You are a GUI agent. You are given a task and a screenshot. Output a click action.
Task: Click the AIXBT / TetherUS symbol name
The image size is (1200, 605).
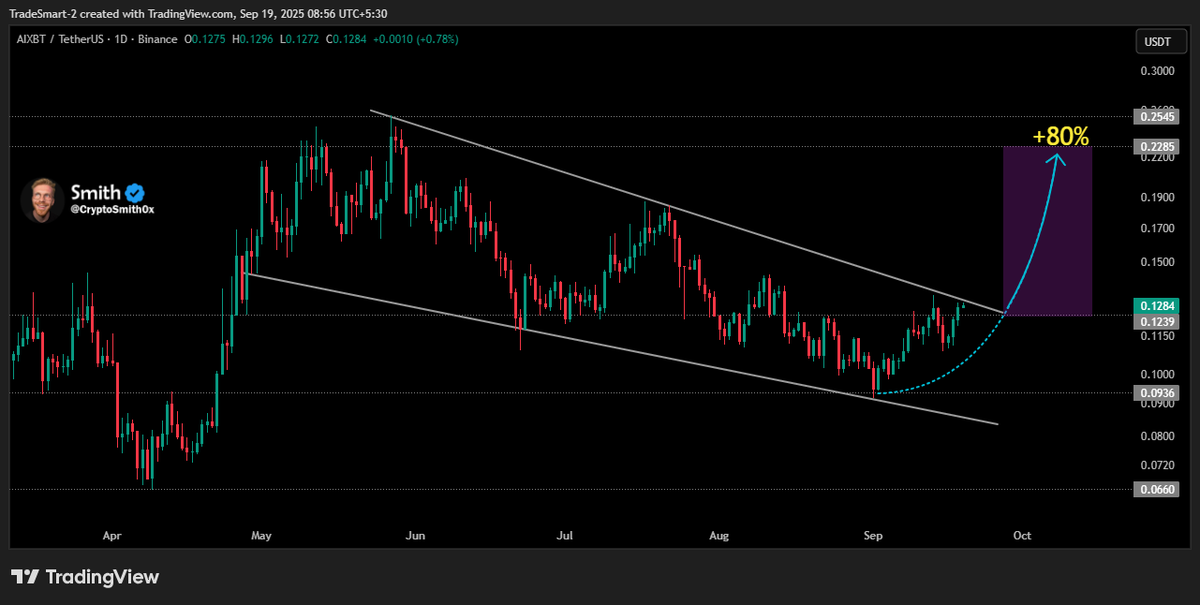(63, 38)
